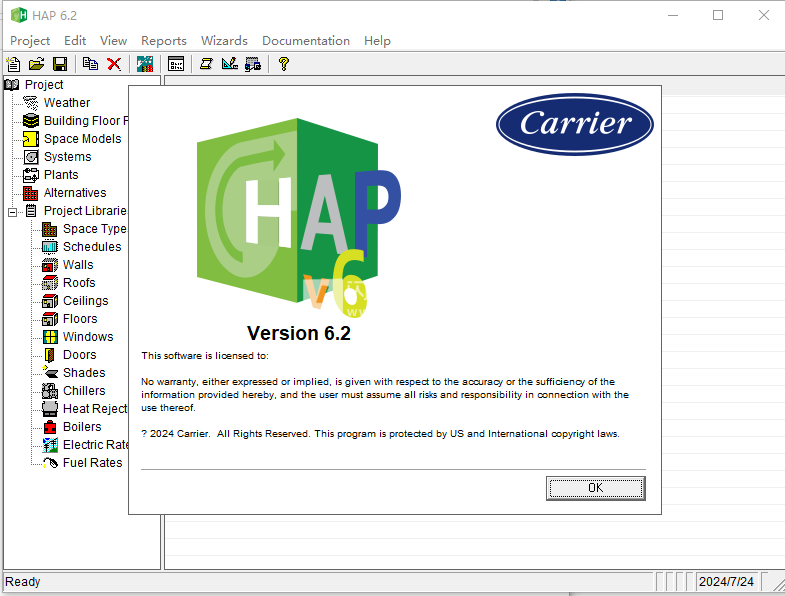Select the Space Types library label
785x596 pixels.
pos(95,229)
